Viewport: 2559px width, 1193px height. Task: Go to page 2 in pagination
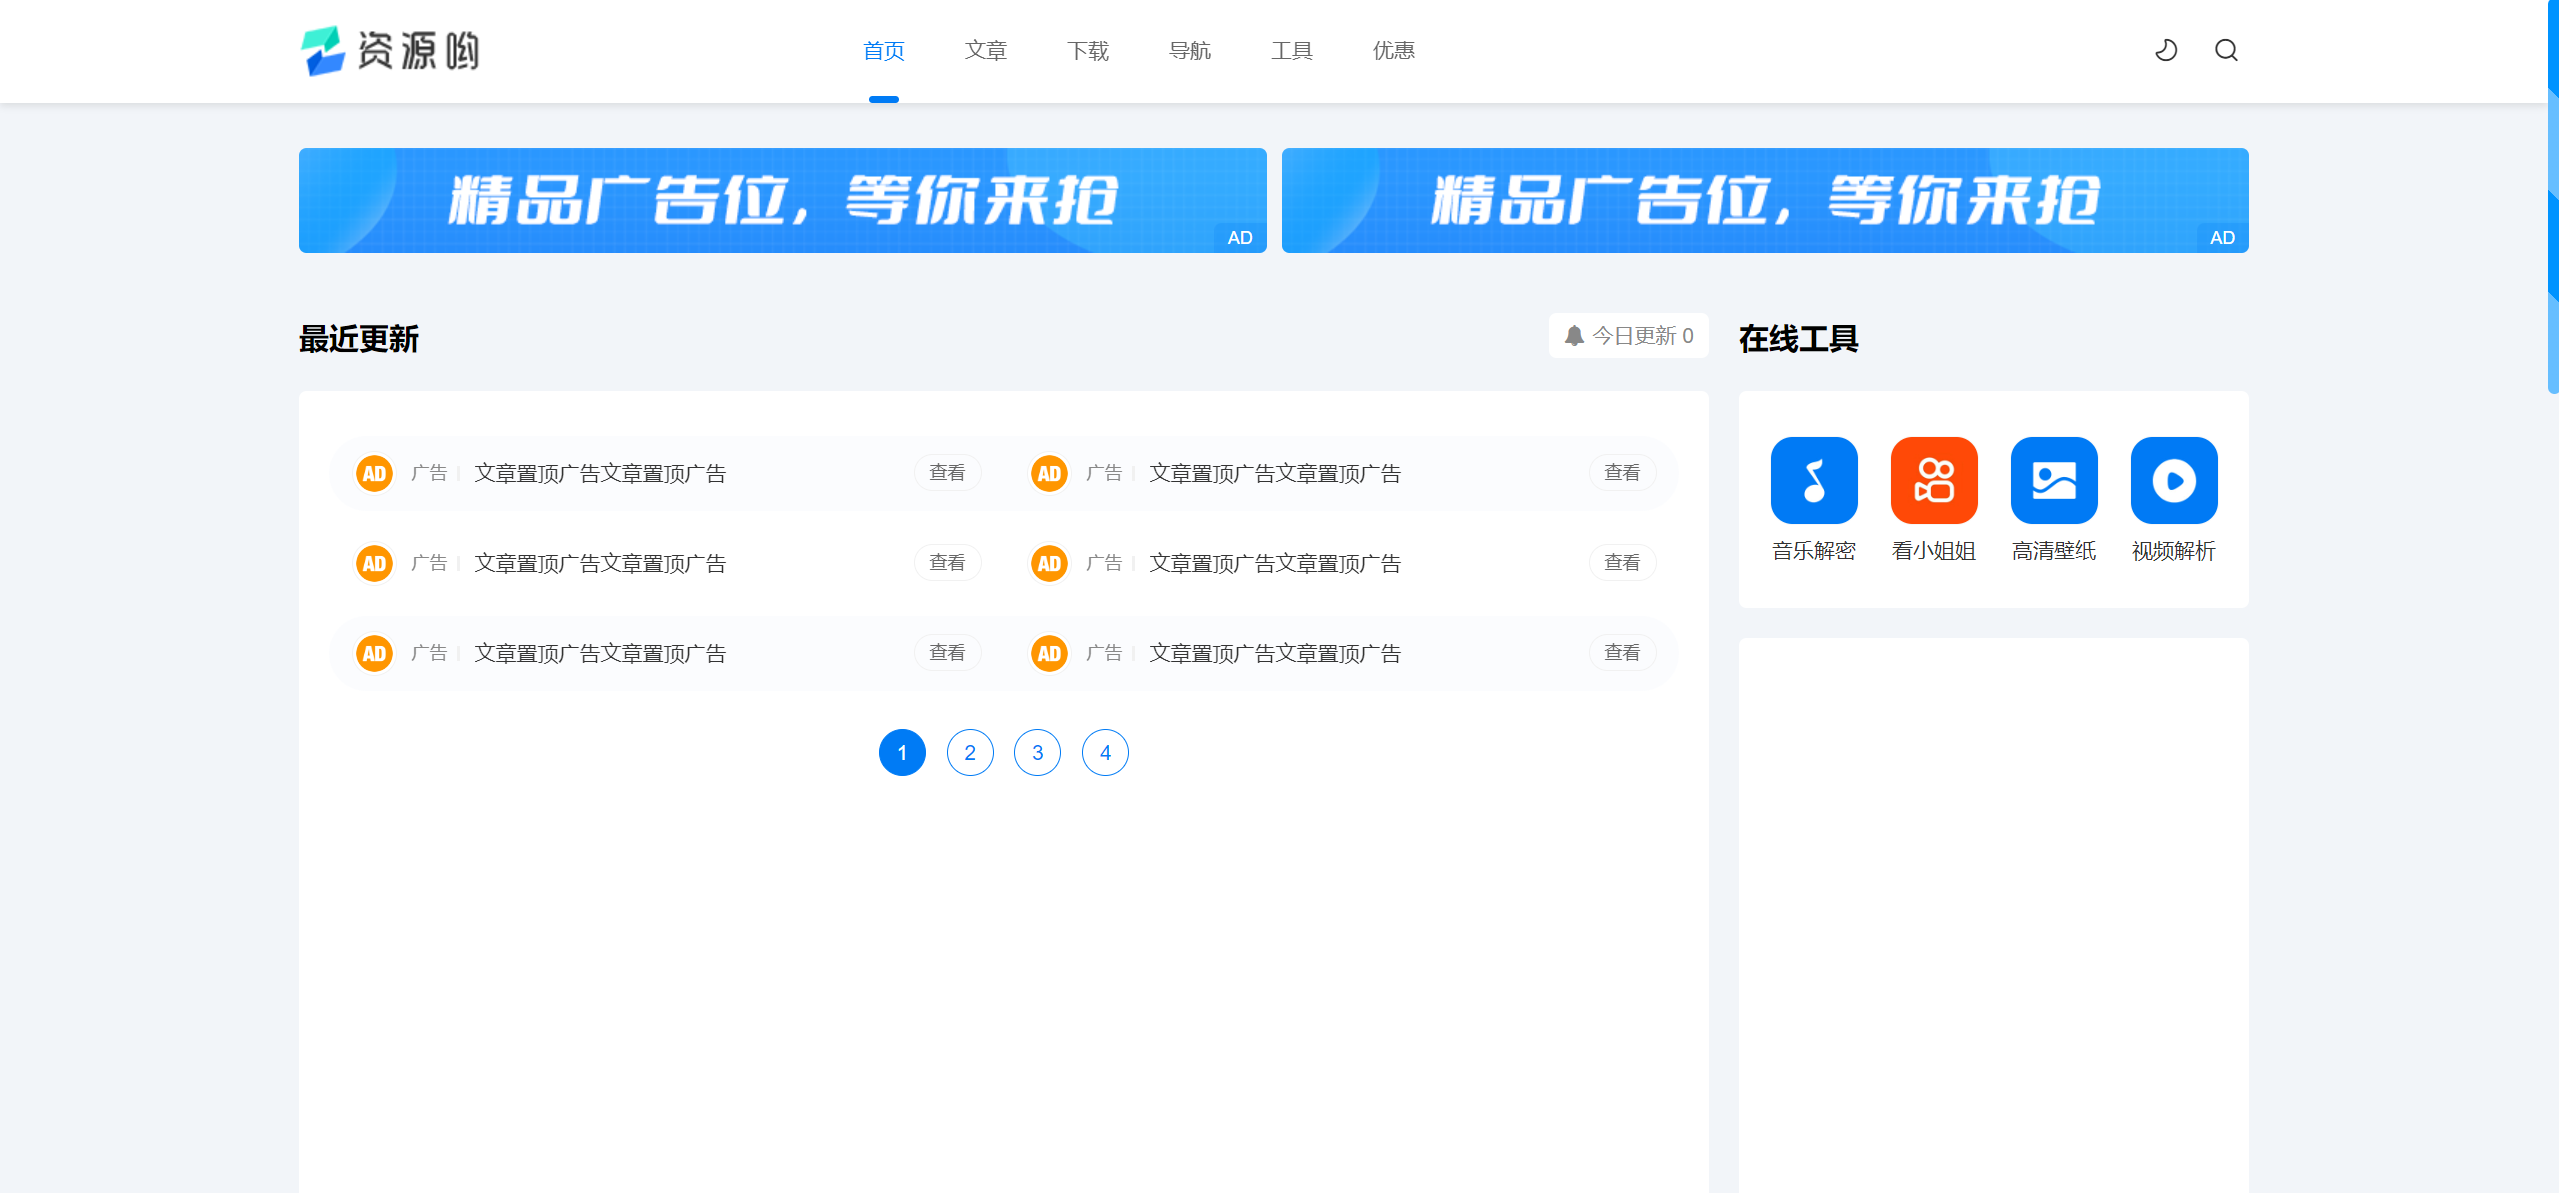click(970, 752)
